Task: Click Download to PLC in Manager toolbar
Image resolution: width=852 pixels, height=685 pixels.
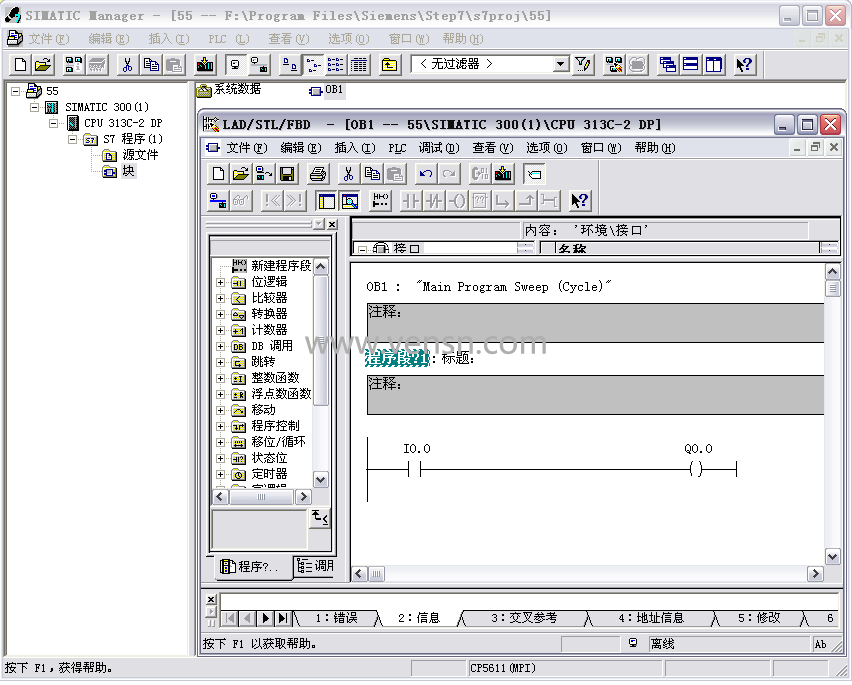Action: pyautogui.click(x=205, y=65)
